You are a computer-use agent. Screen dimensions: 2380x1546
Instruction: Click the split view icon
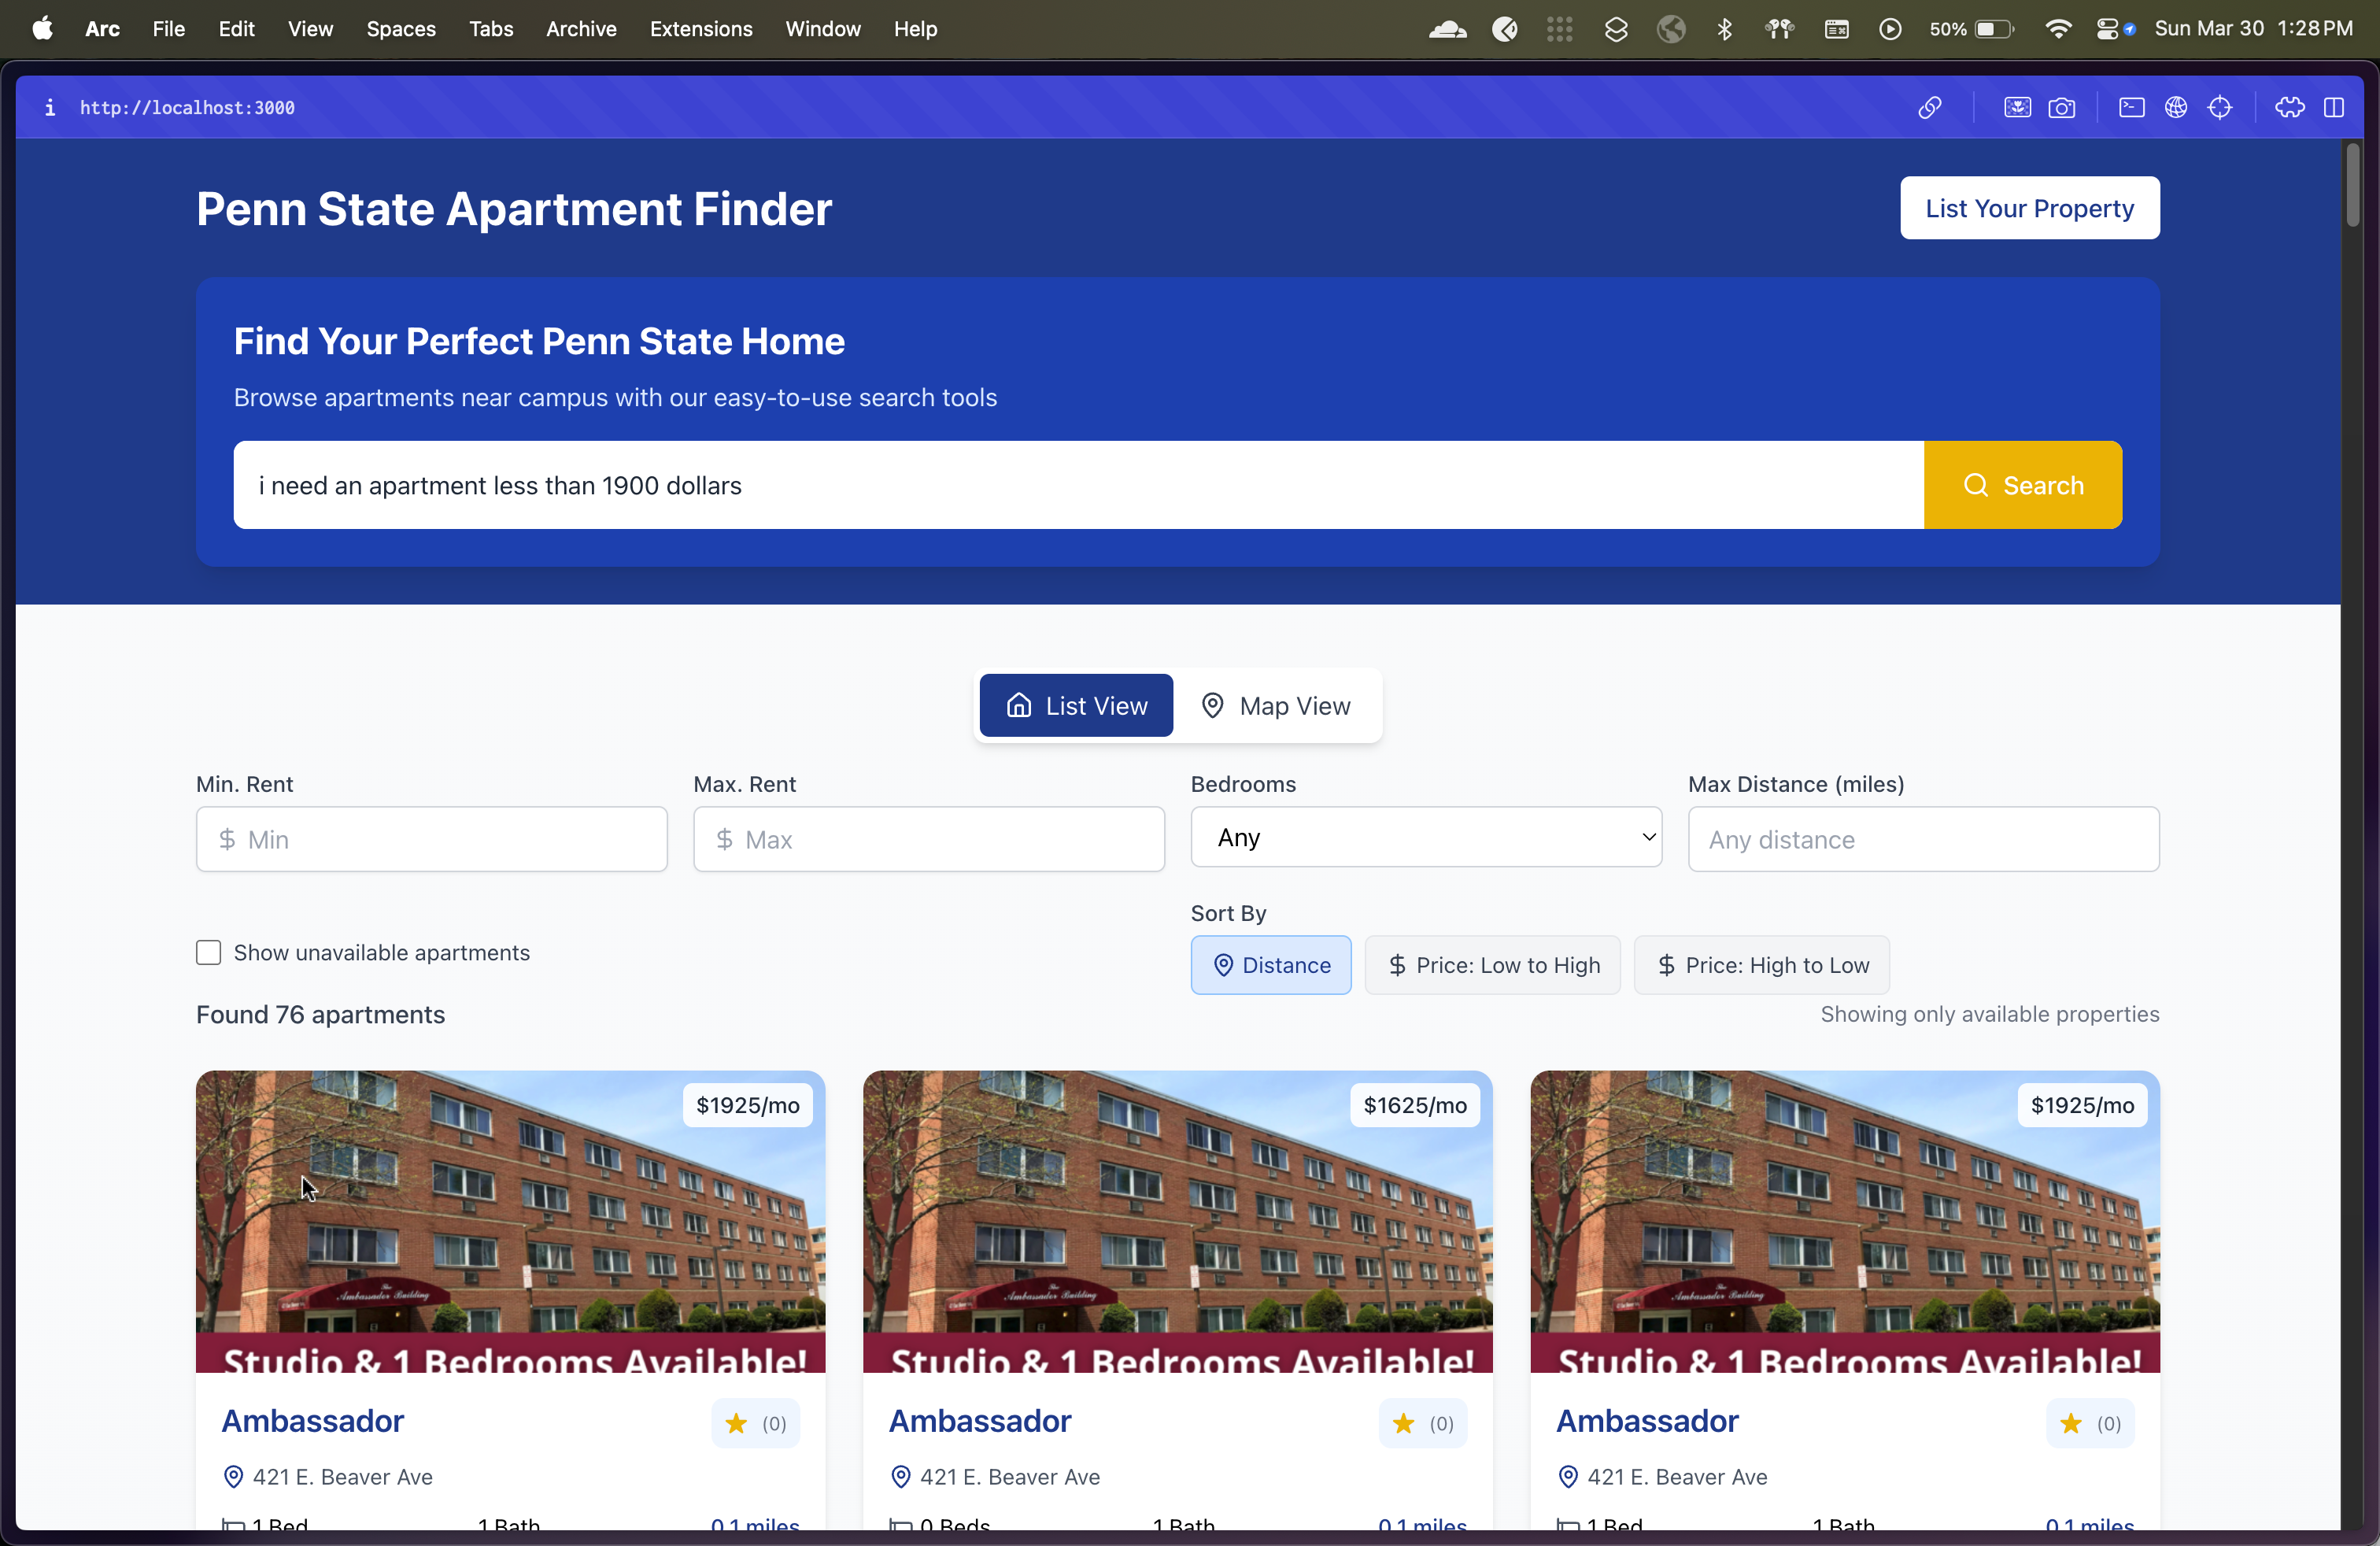pos(2334,107)
